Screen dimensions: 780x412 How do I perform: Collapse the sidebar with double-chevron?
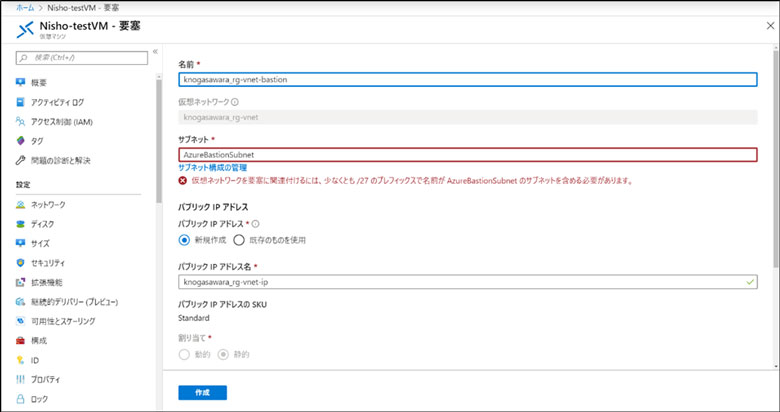pos(155,52)
